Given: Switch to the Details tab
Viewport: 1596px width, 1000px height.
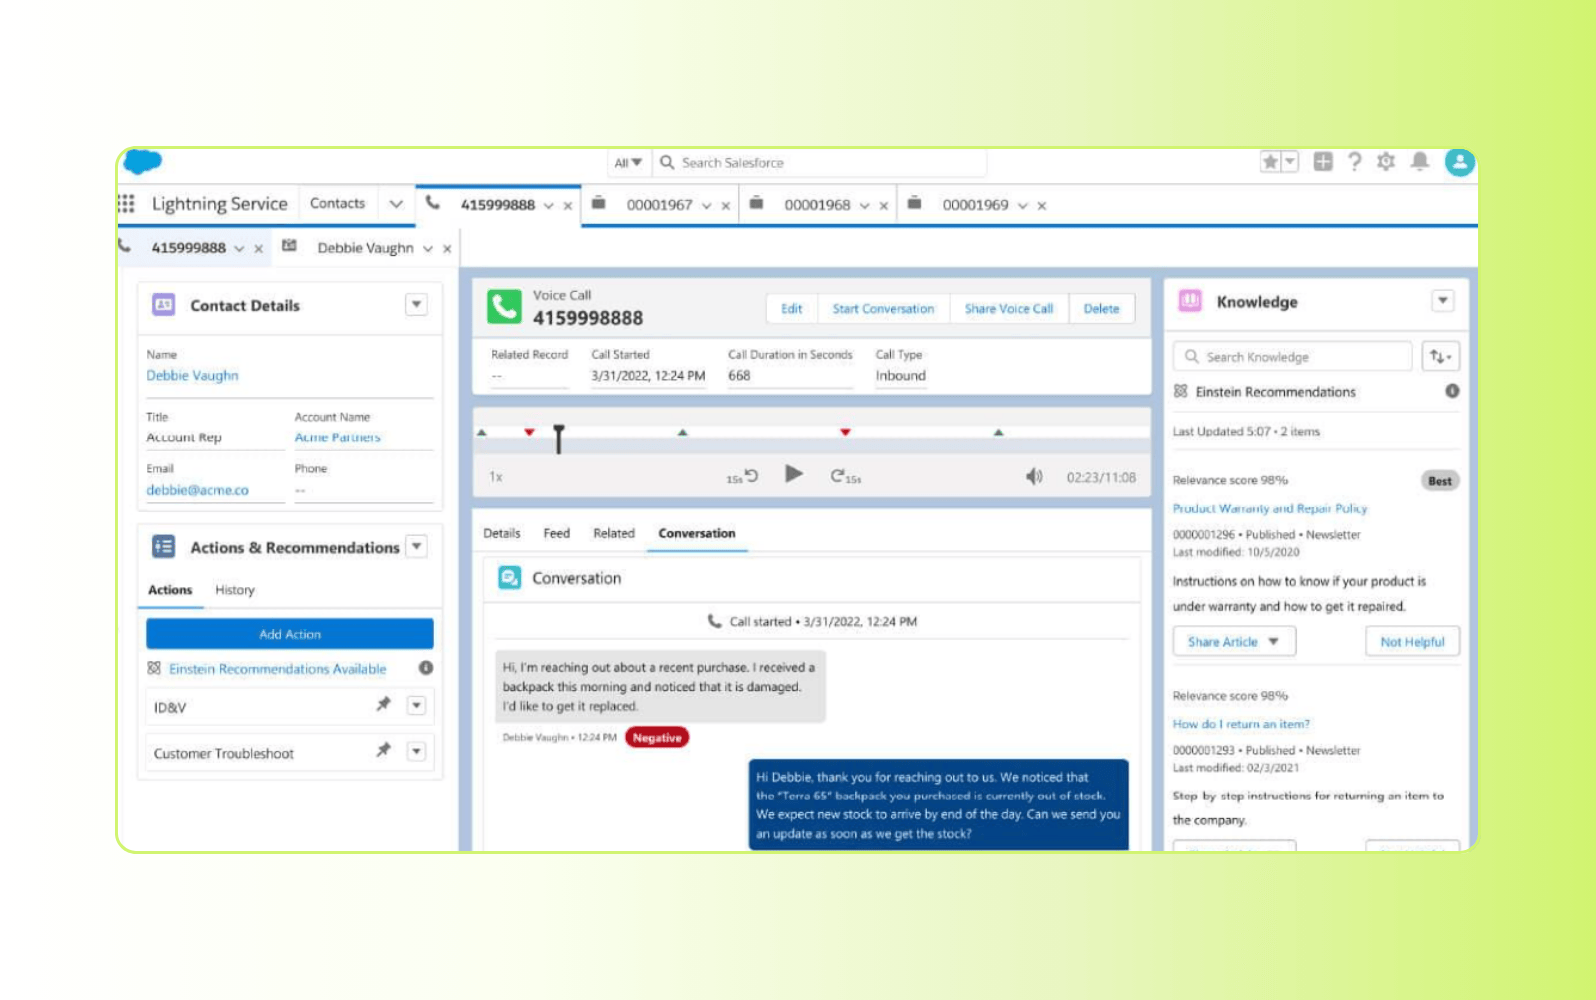Looking at the screenshot, I should click(502, 533).
